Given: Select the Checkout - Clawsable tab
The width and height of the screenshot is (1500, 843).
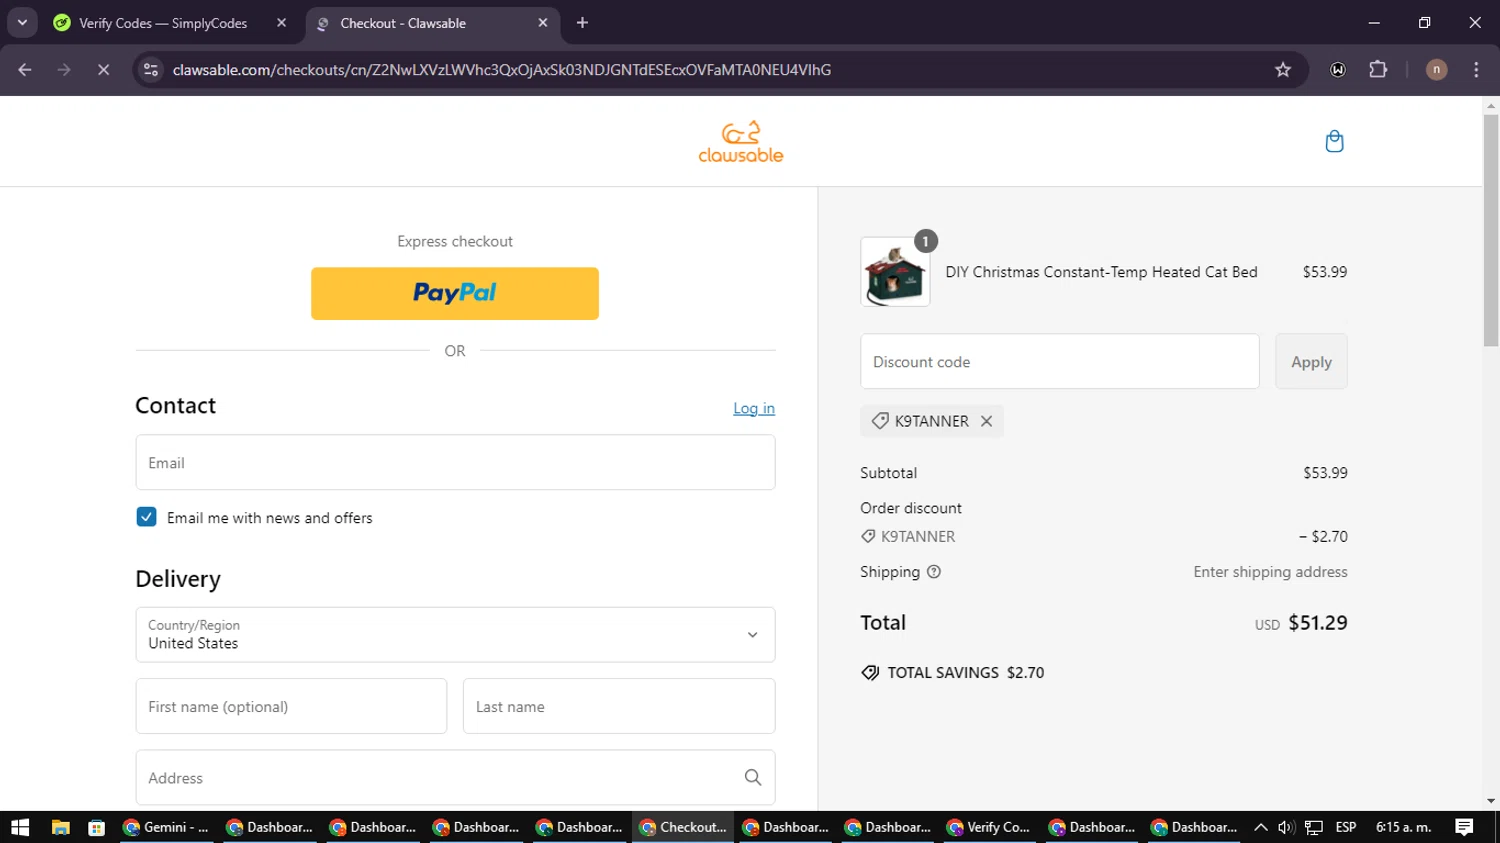Looking at the screenshot, I should [x=432, y=22].
